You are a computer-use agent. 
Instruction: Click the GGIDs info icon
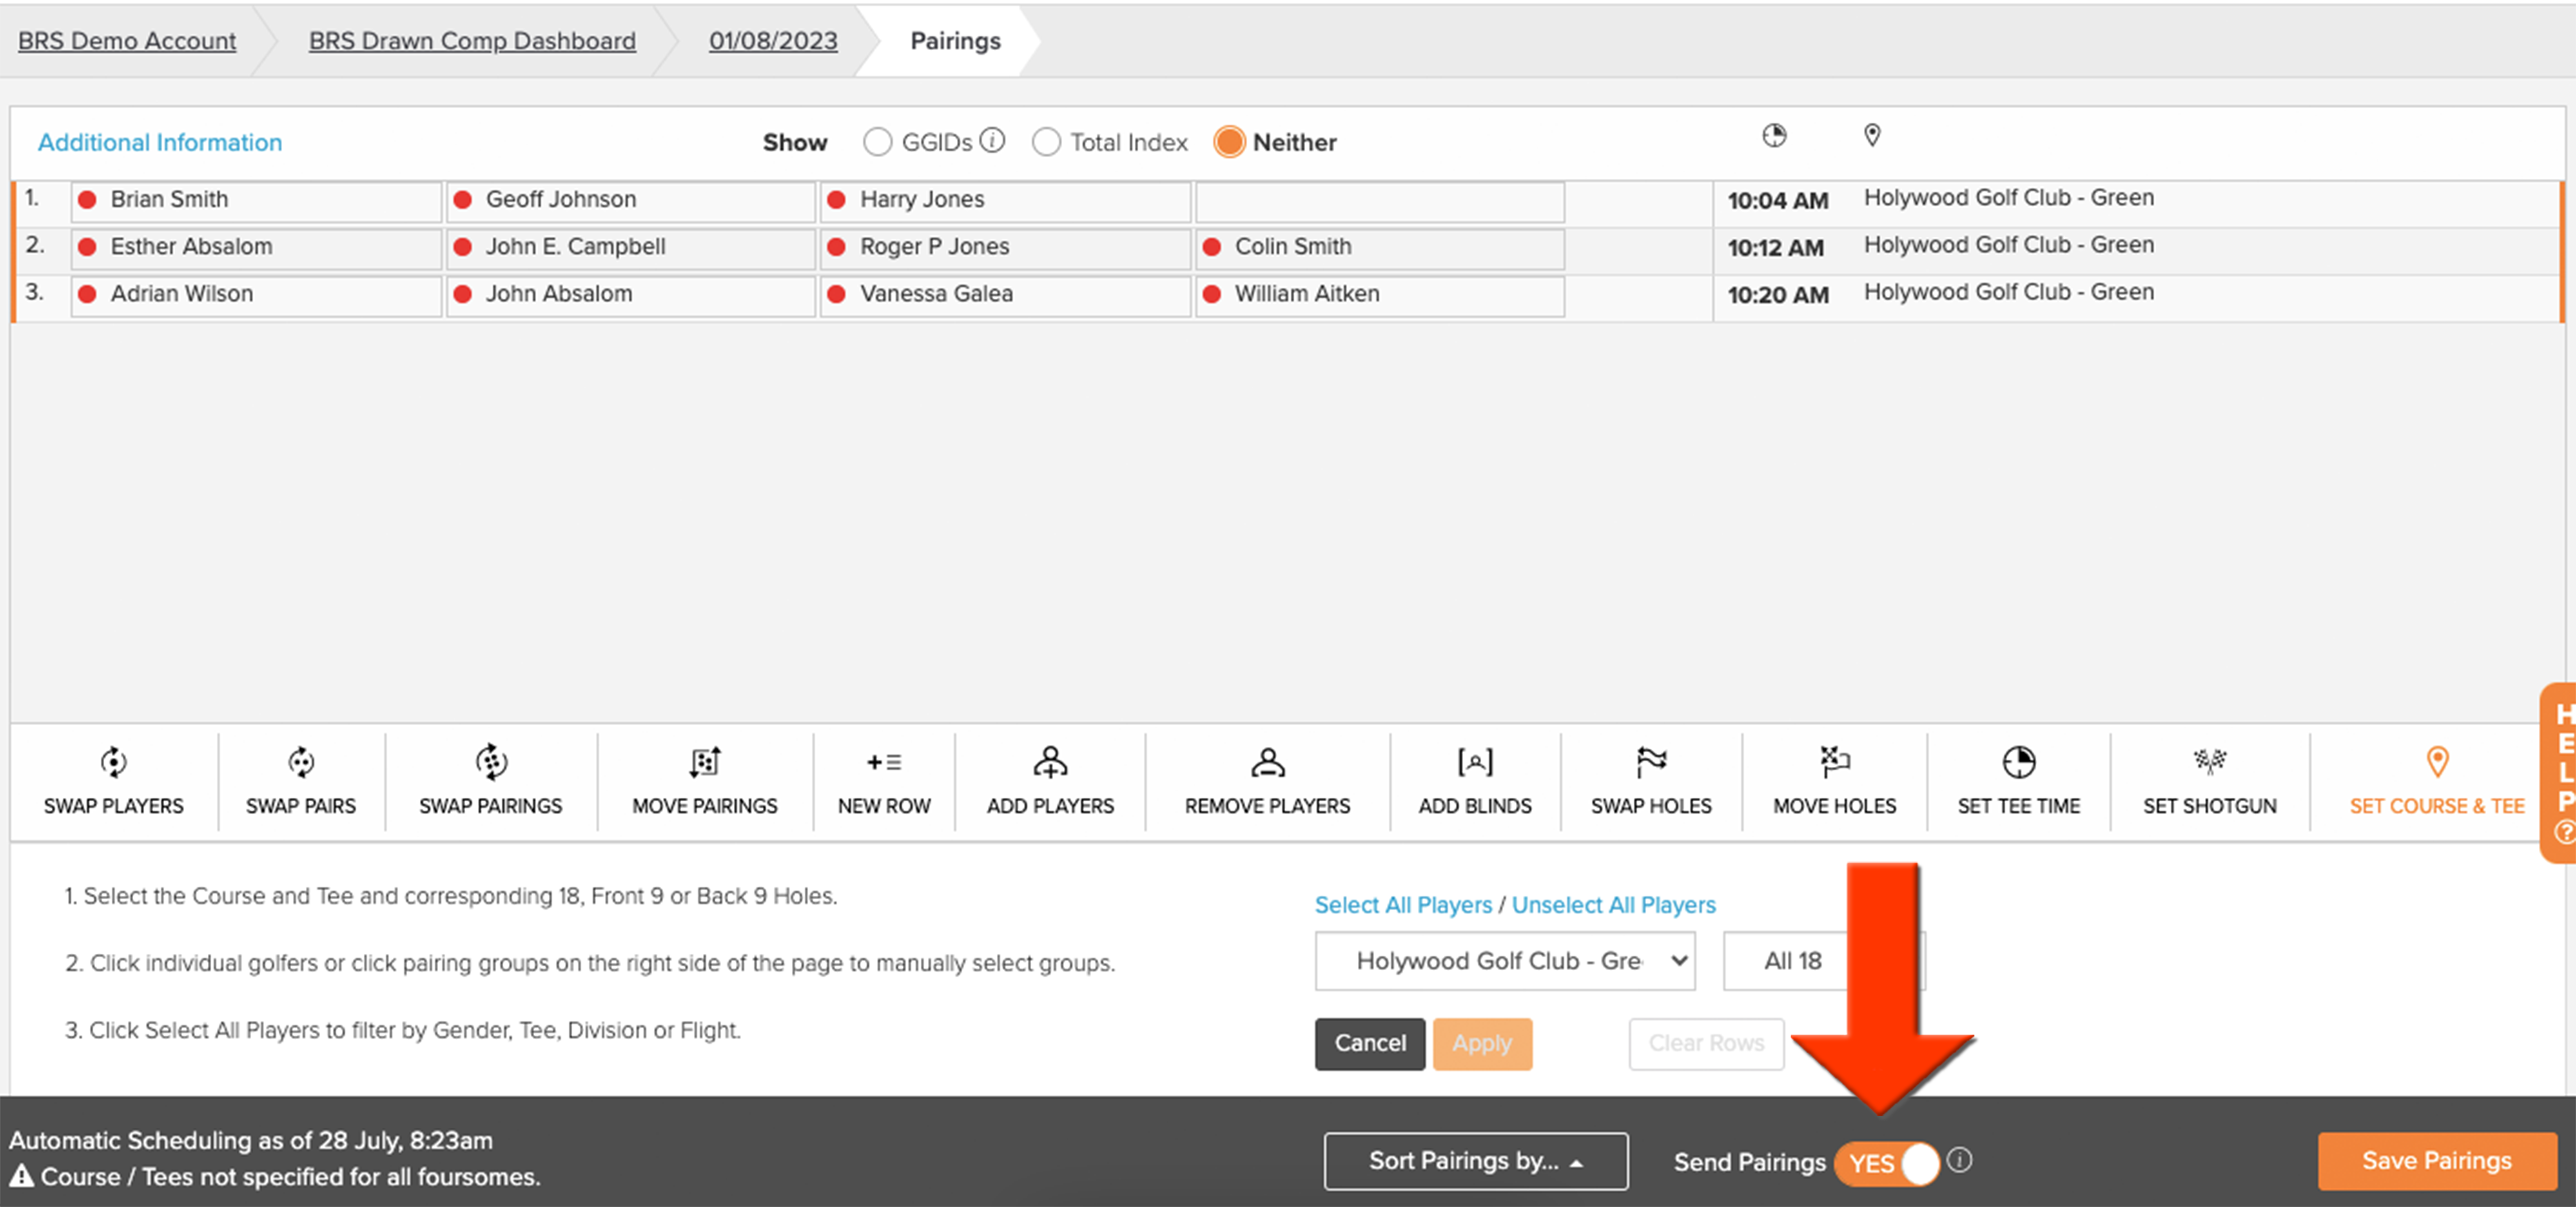[x=992, y=140]
